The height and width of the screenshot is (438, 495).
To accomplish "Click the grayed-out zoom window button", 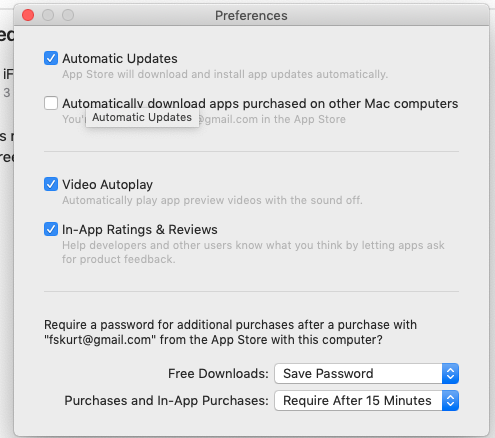I will (68, 15).
